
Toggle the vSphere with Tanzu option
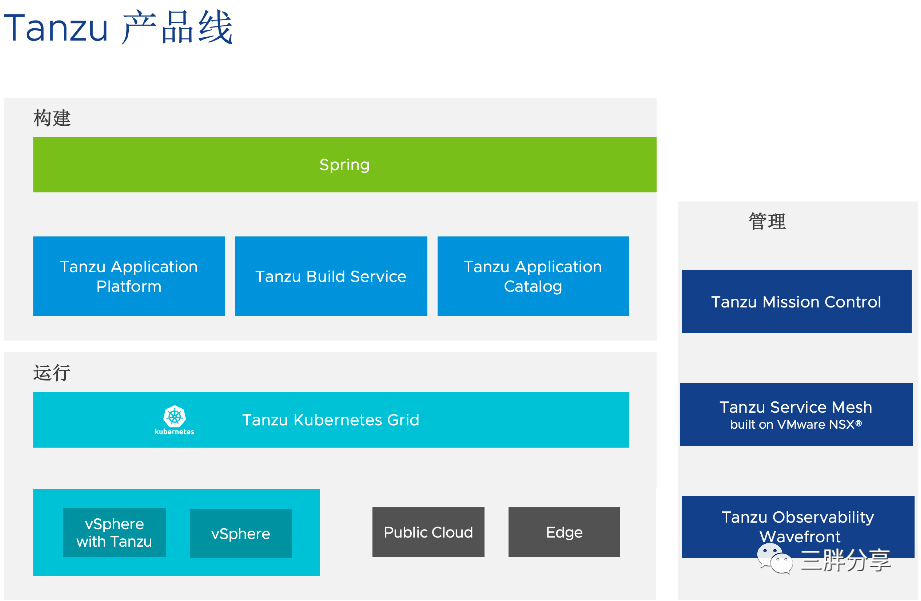[114, 531]
